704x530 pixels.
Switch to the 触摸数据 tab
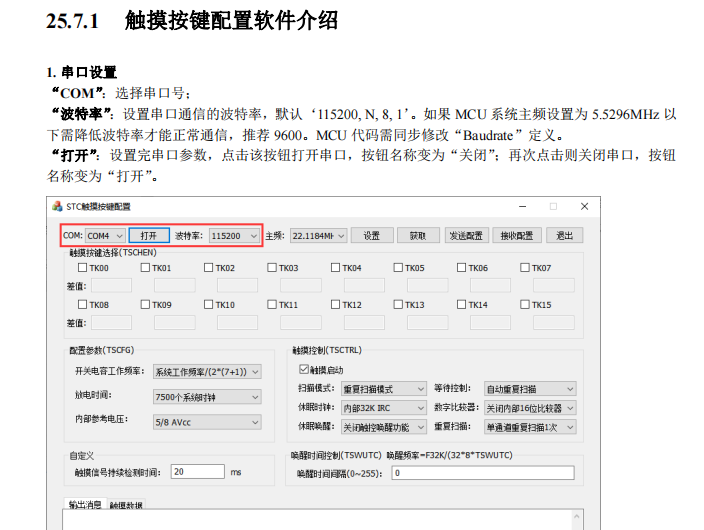[x=126, y=505]
